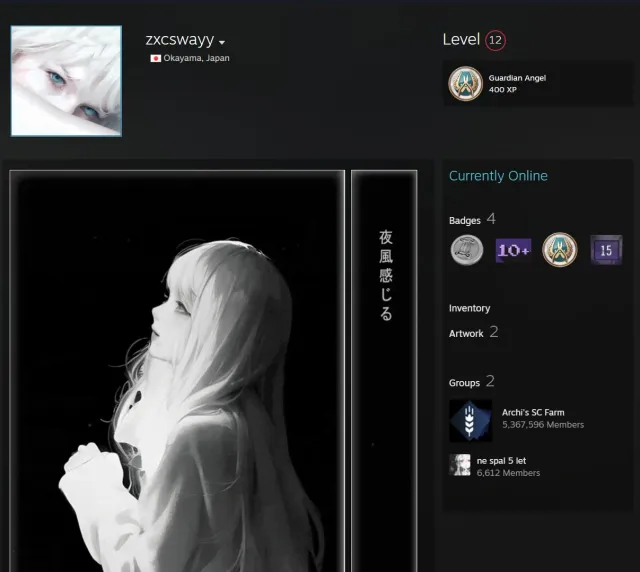The height and width of the screenshot is (572, 640).
Task: Open the featured Guardian Angel badge icon
Action: click(465, 83)
